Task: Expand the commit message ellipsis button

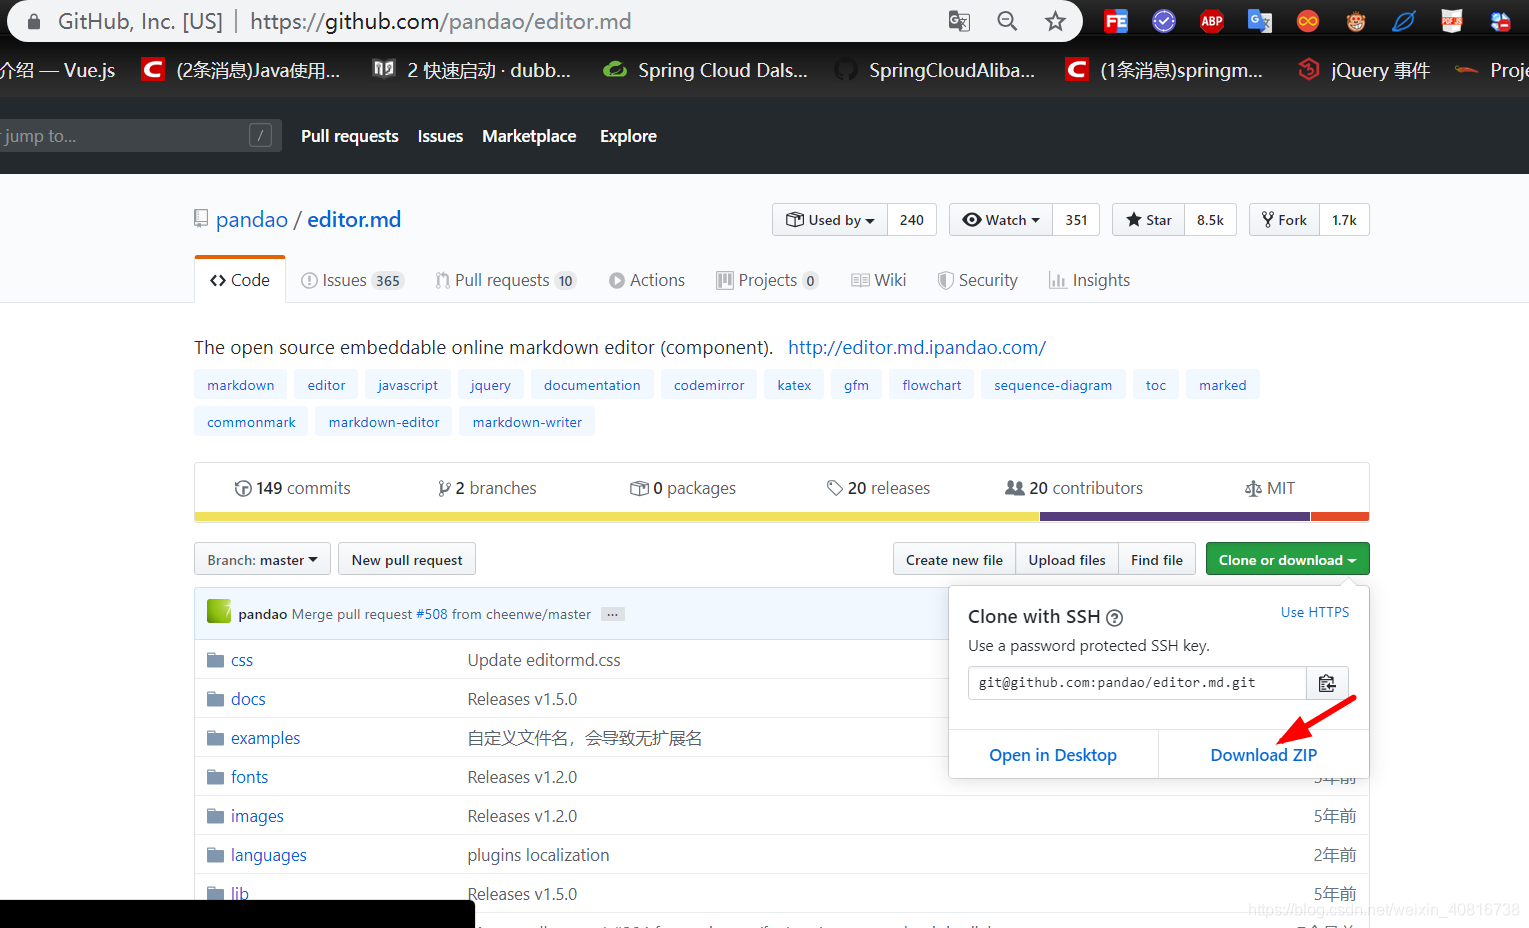Action: point(613,614)
